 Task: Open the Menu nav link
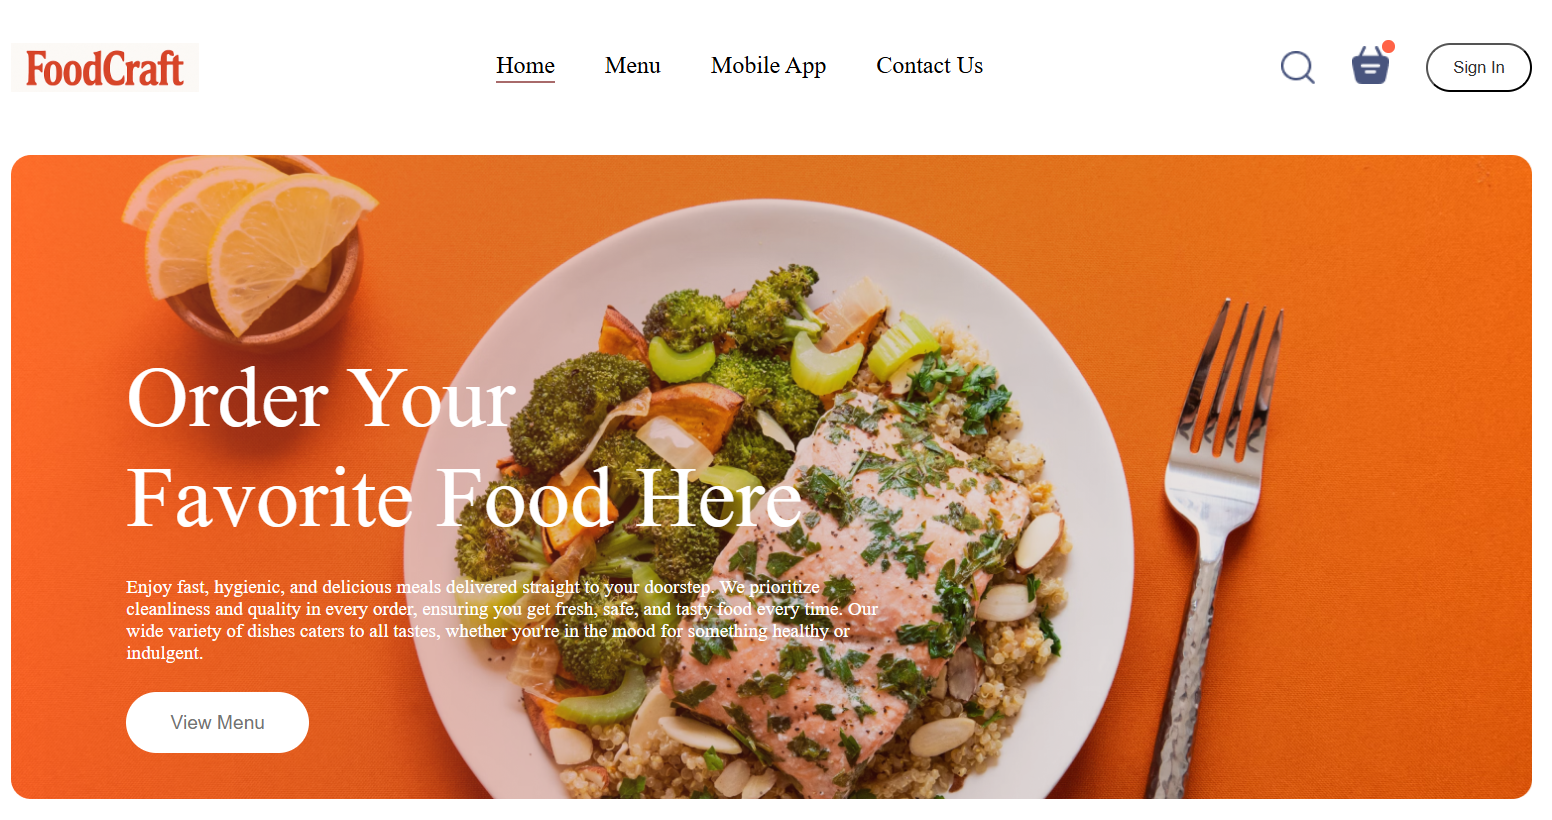pyautogui.click(x=633, y=66)
